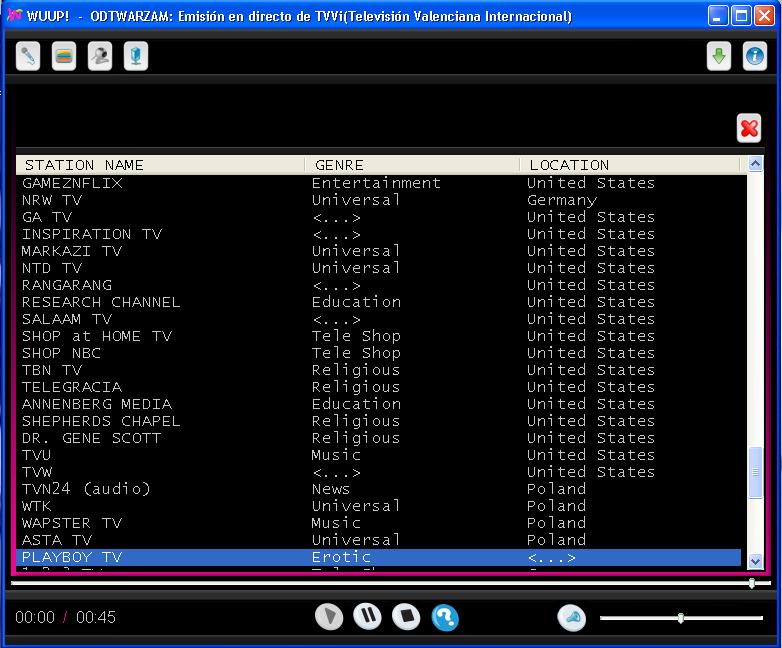The image size is (782, 648).
Task: Select TVN24 (audio) news station
Action: click(379, 488)
